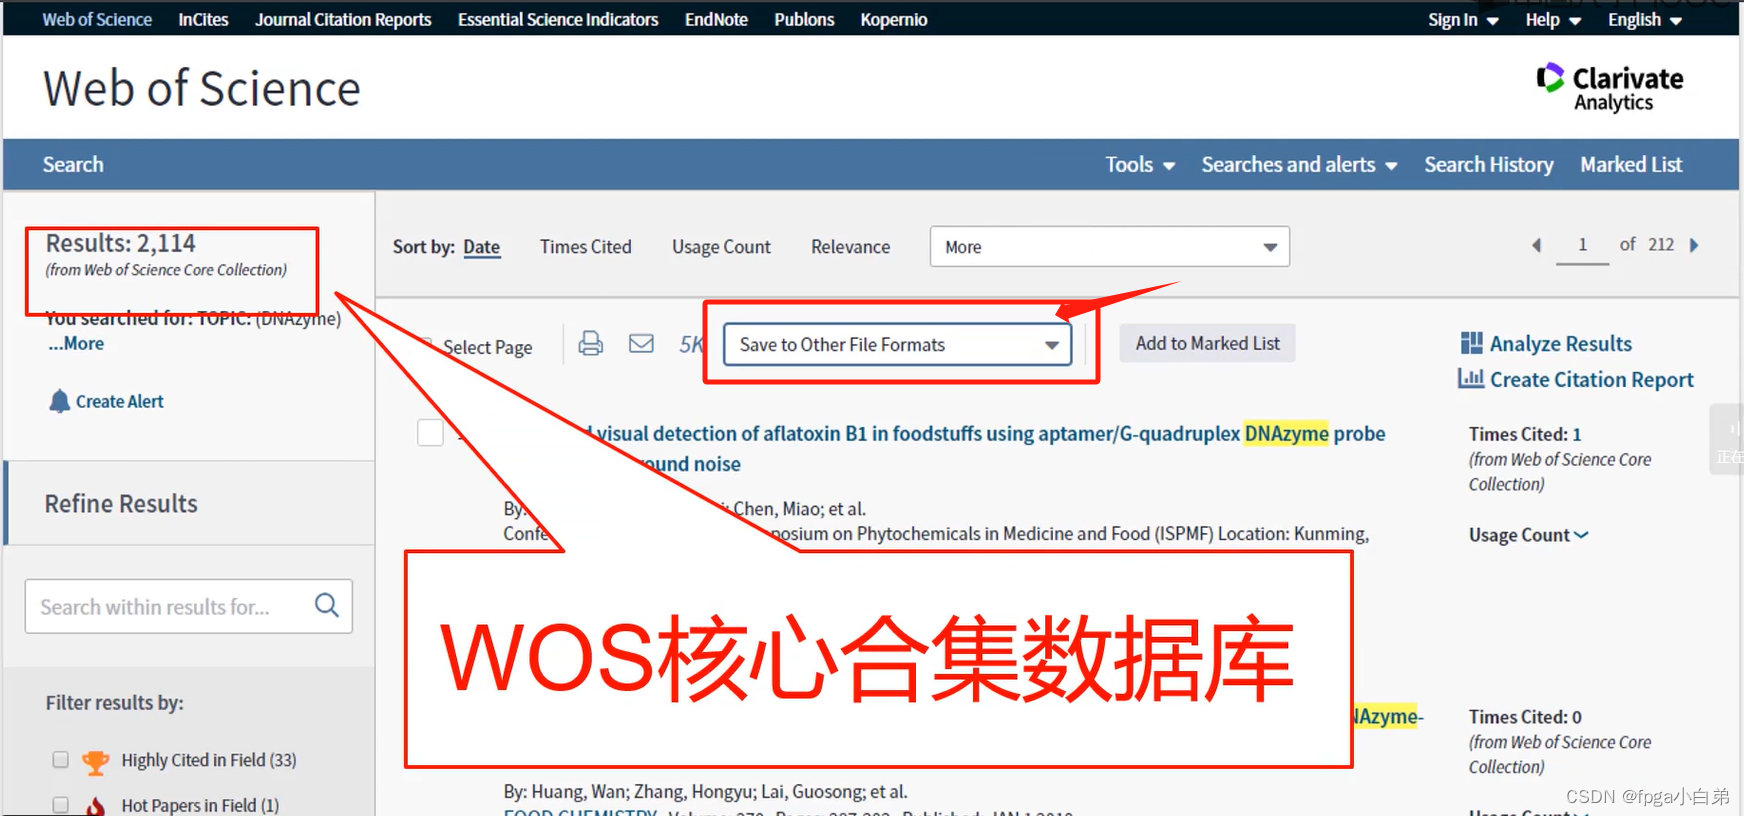Image resolution: width=1744 pixels, height=816 pixels.
Task: Click the Analyze Results grid icon
Action: [1471, 343]
